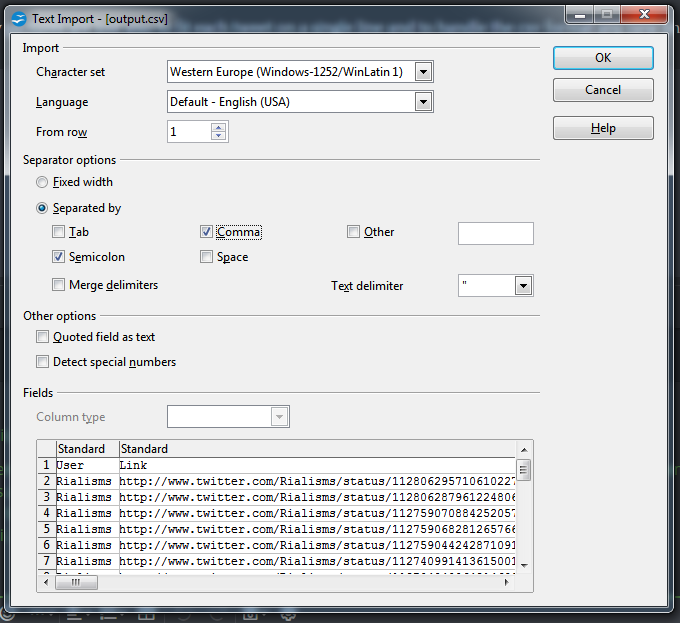
Task: Enable the Space separator checkbox
Action: coord(206,257)
